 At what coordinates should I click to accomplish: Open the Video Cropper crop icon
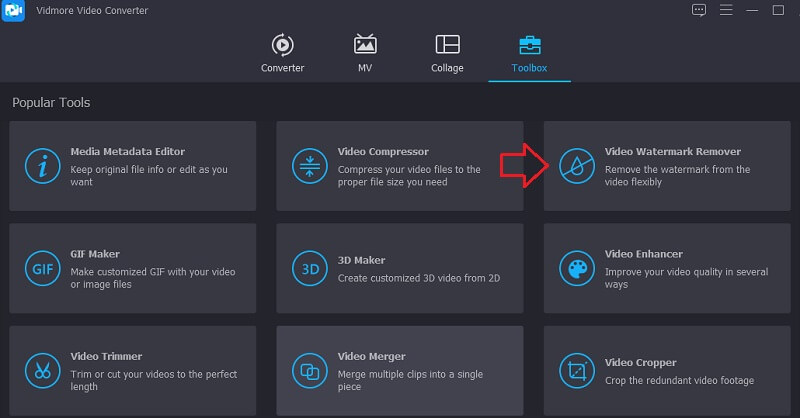point(577,370)
